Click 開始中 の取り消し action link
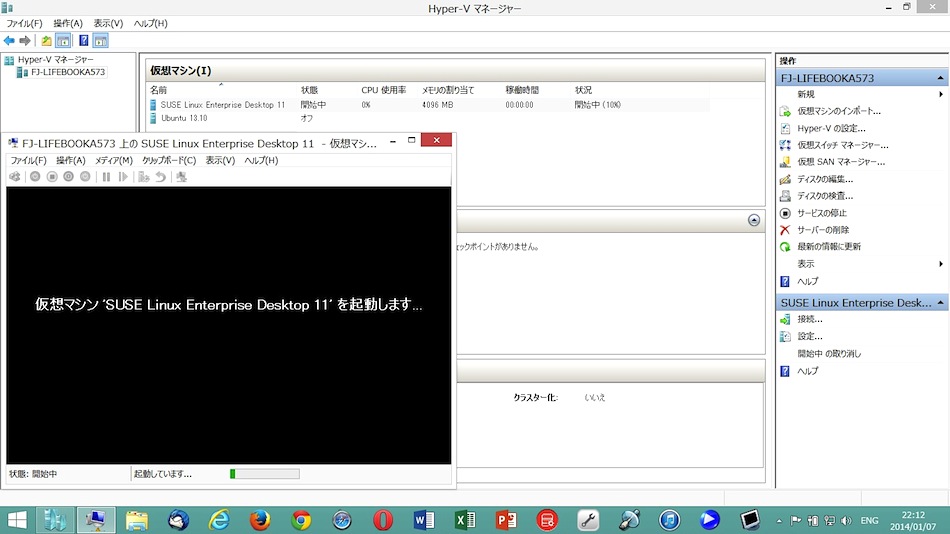Screen dimensions: 950x534 828,353
